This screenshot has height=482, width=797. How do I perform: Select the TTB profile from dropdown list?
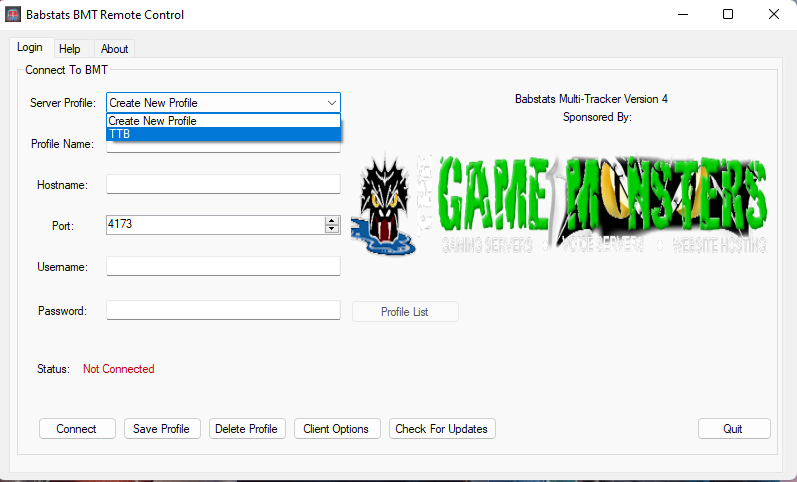(x=223, y=134)
